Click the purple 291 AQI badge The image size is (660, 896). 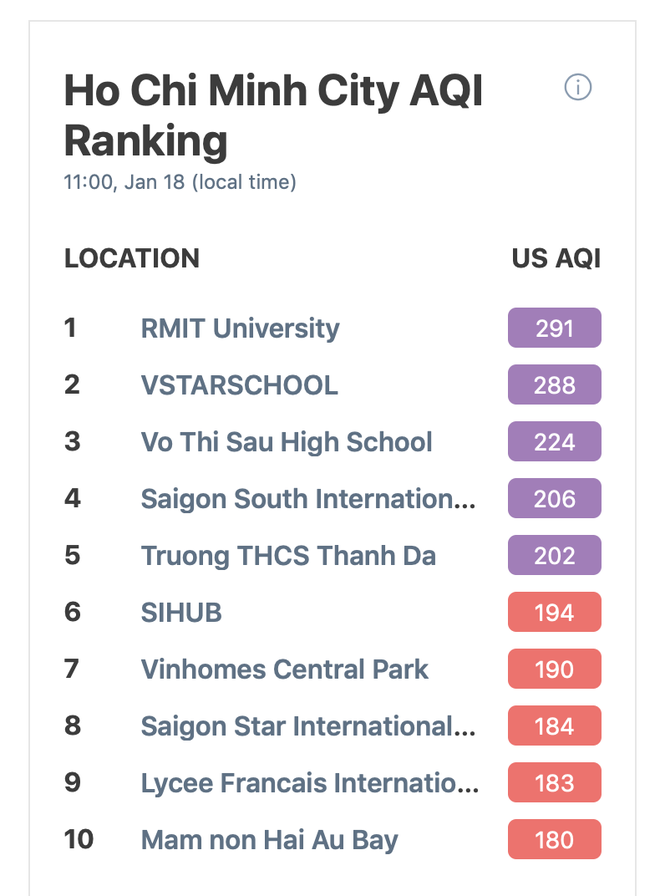pos(554,328)
